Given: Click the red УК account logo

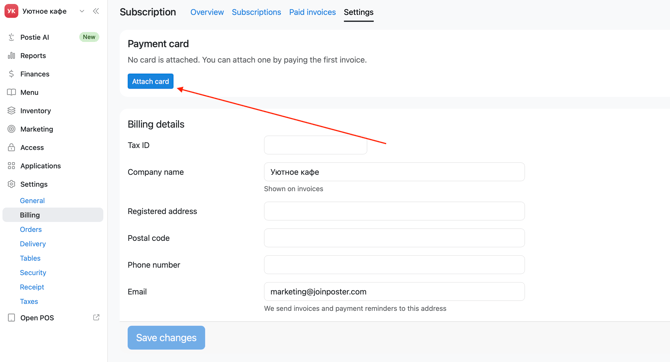Looking at the screenshot, I should click(x=11, y=11).
